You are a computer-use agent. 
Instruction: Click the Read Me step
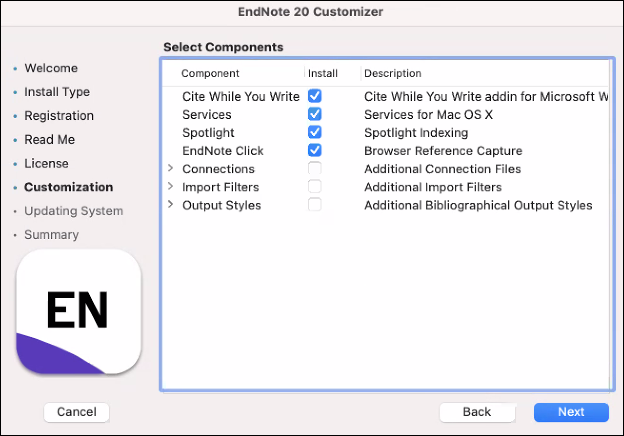(x=49, y=140)
